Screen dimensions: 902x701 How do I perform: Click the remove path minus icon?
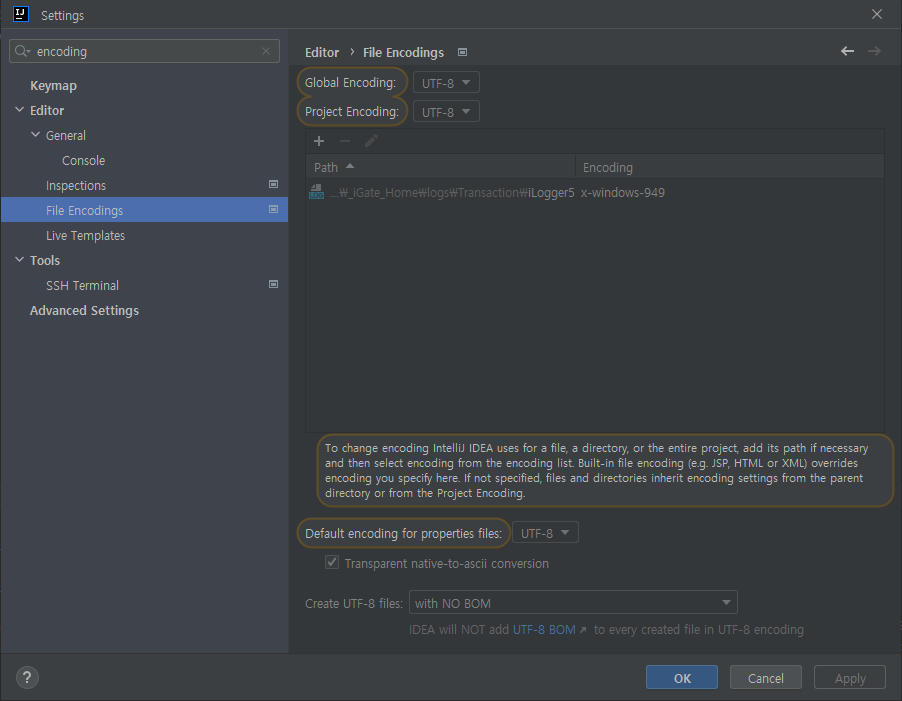345,141
